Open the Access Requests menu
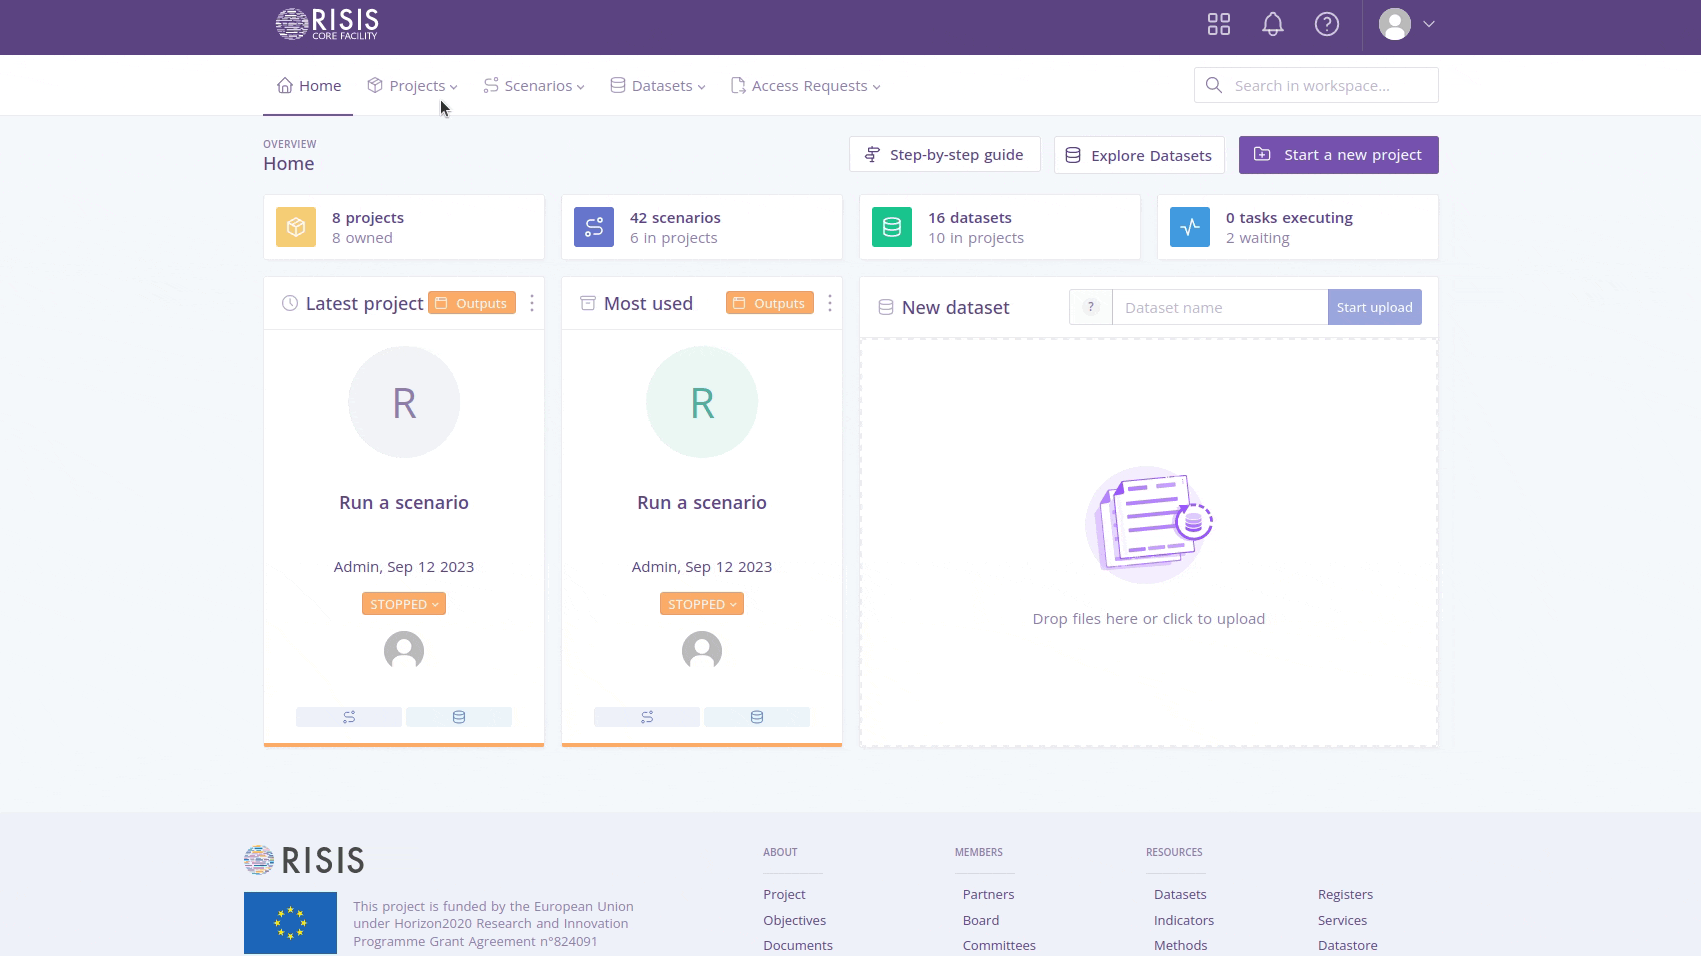This screenshot has width=1701, height=956. click(x=806, y=86)
